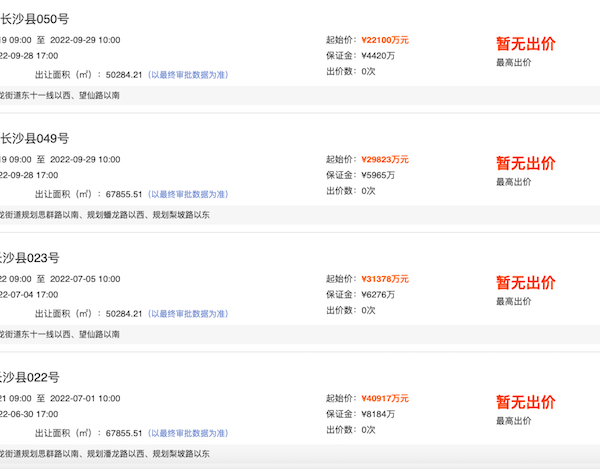600x469 pixels.
Task: Click location text 规划思群路以南 in 049号
Action: coord(51,215)
